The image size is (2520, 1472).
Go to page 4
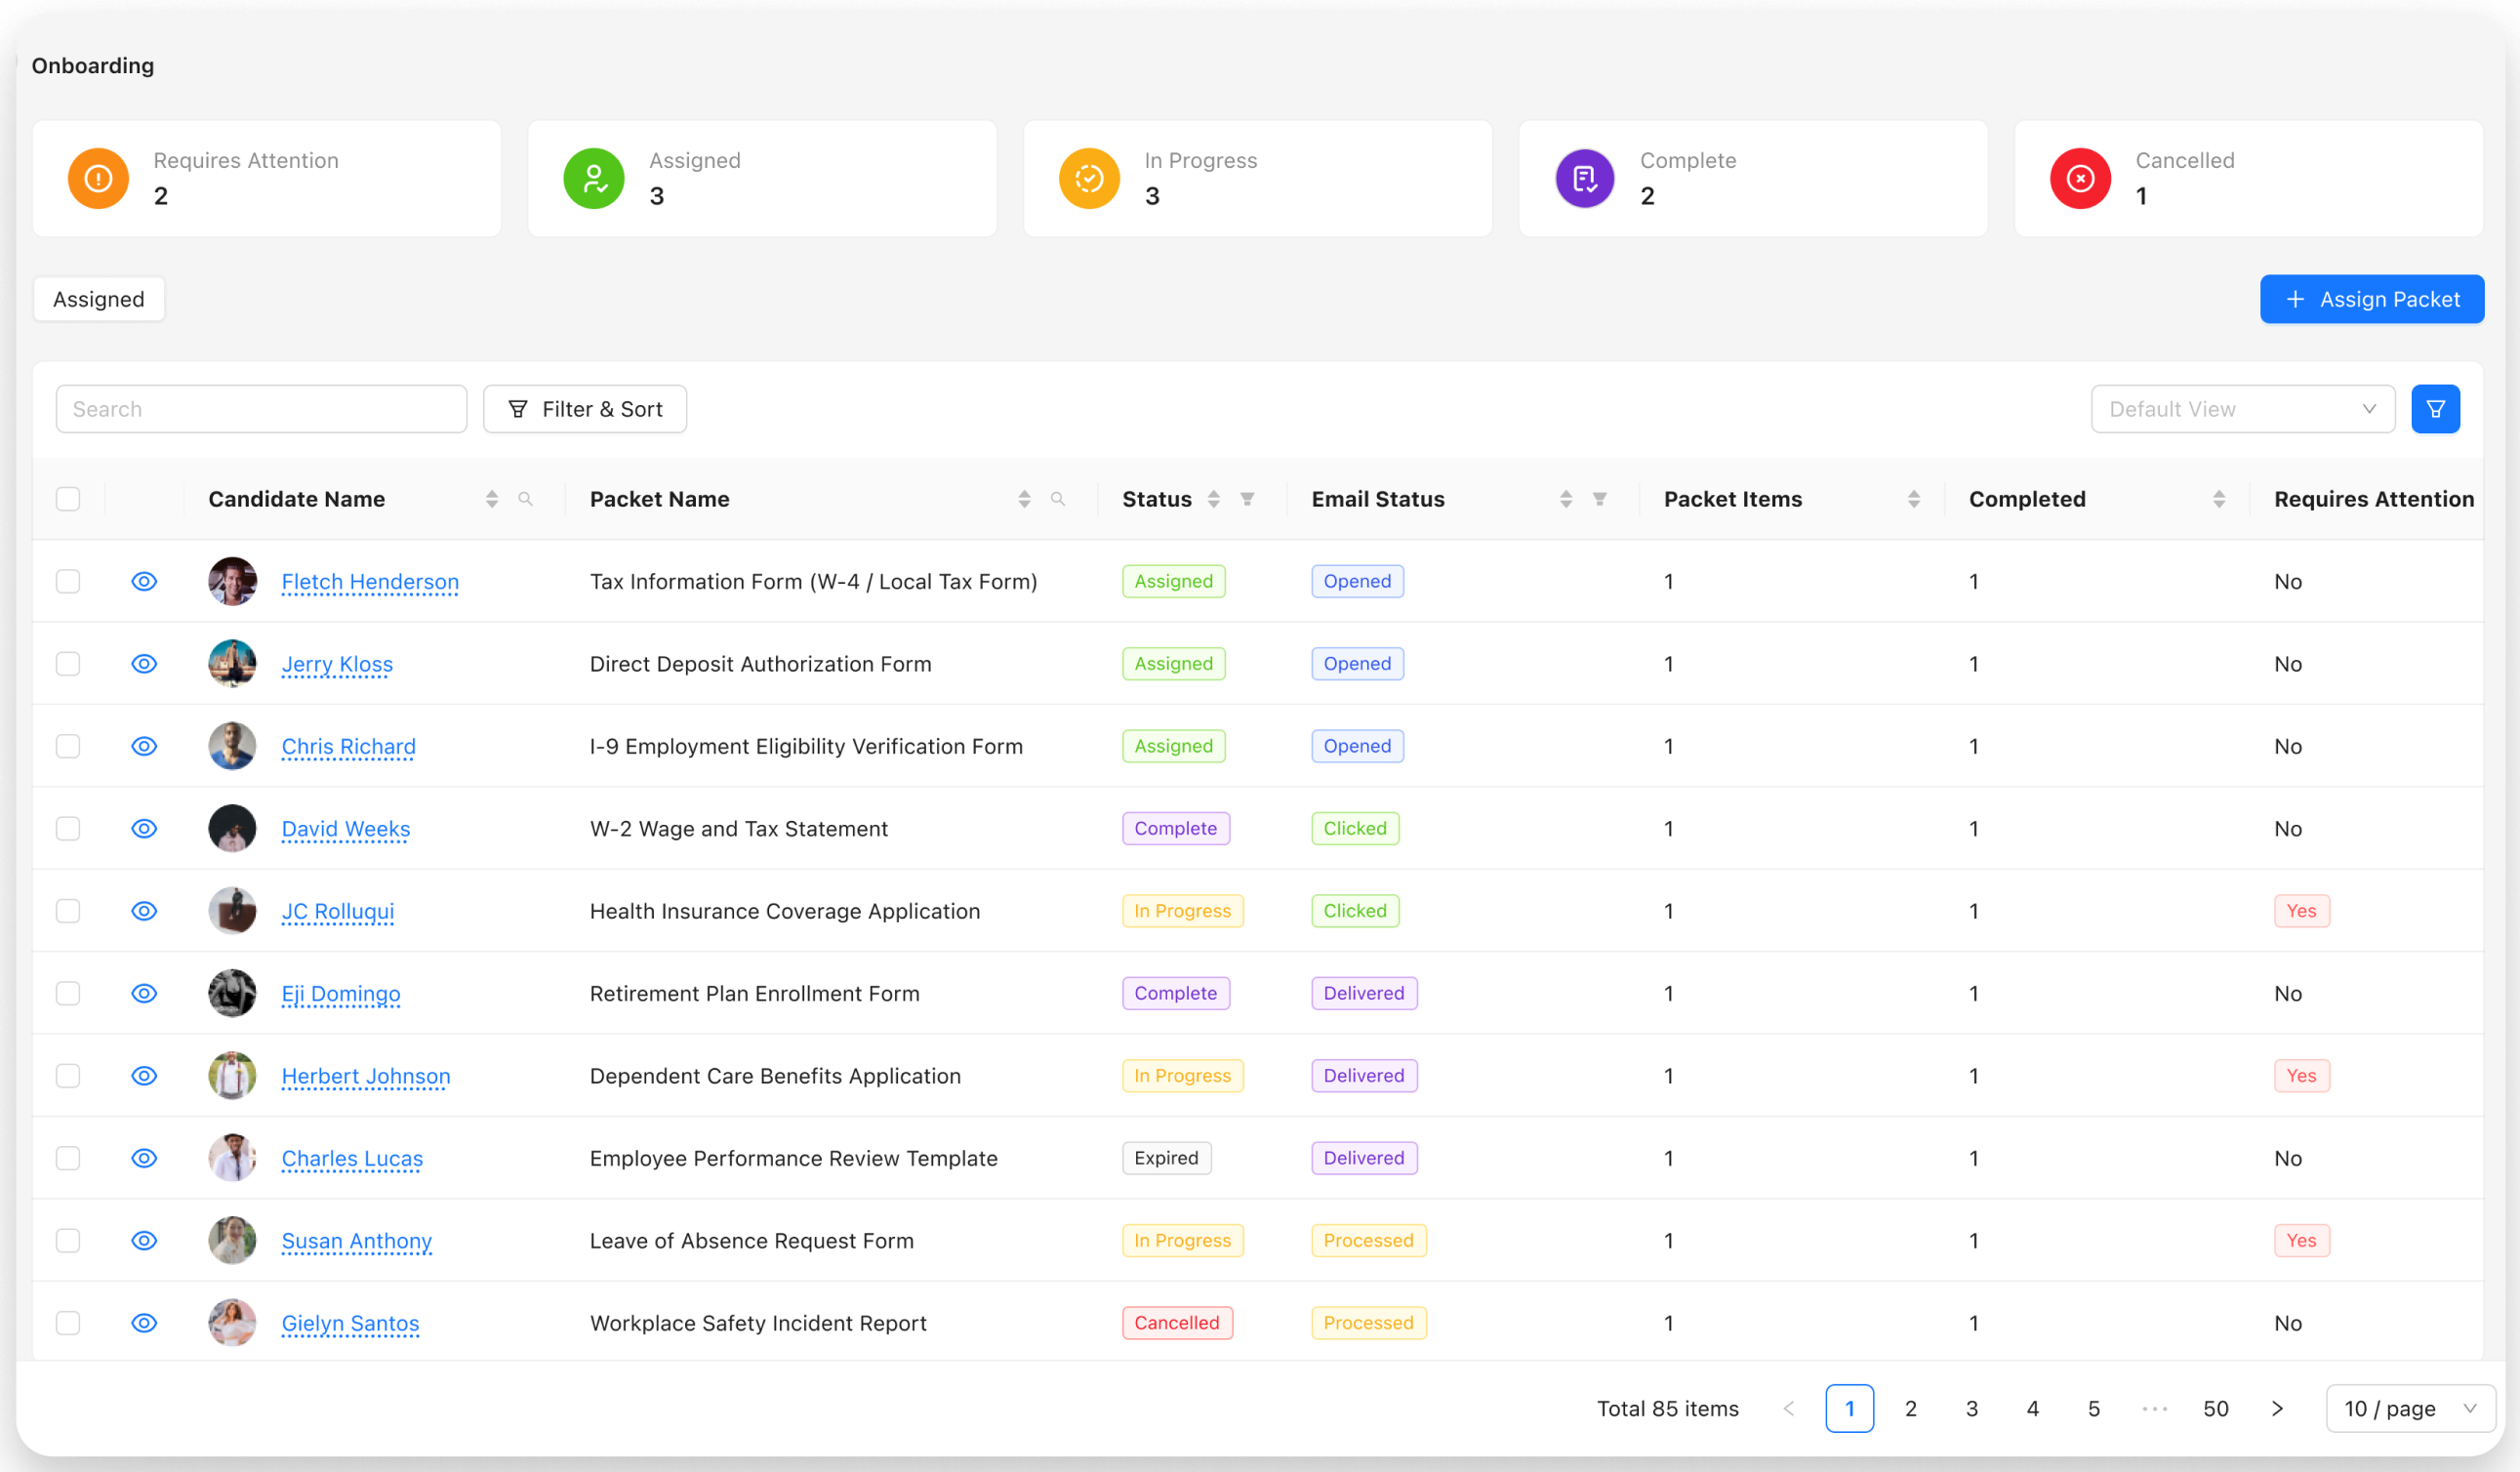pyautogui.click(x=2033, y=1409)
